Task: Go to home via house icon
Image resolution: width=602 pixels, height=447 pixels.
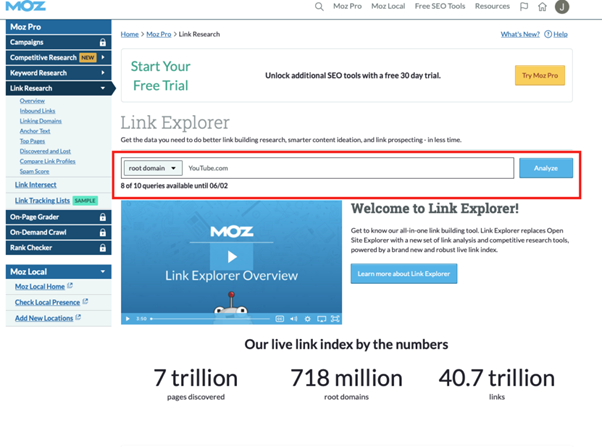Action: click(542, 7)
